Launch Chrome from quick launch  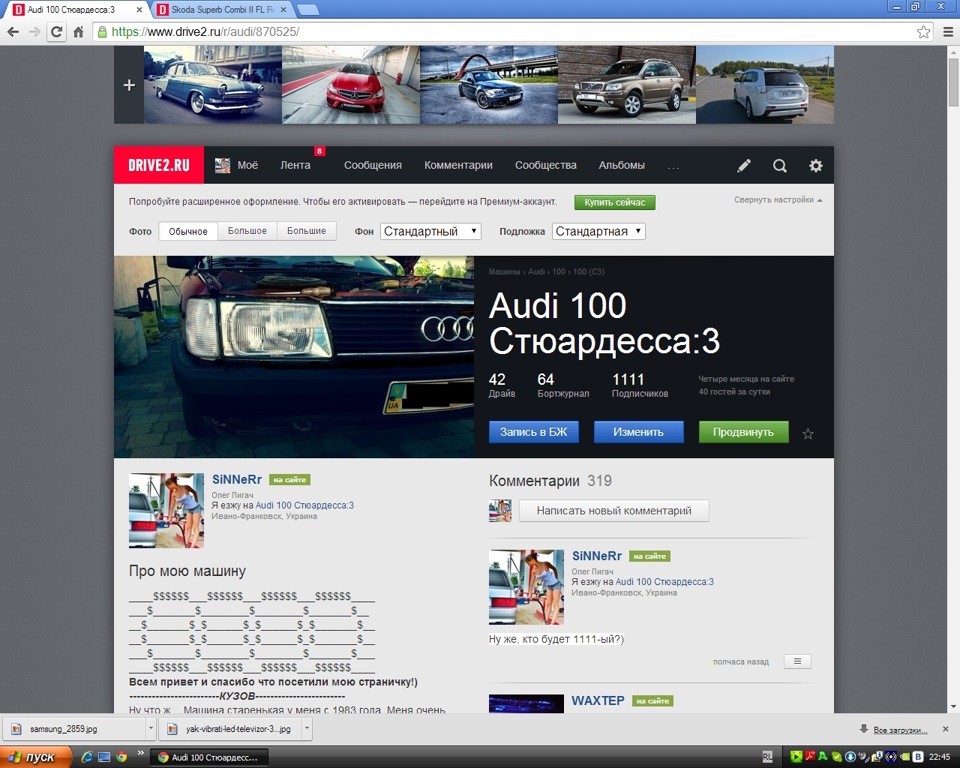pyautogui.click(x=121, y=757)
